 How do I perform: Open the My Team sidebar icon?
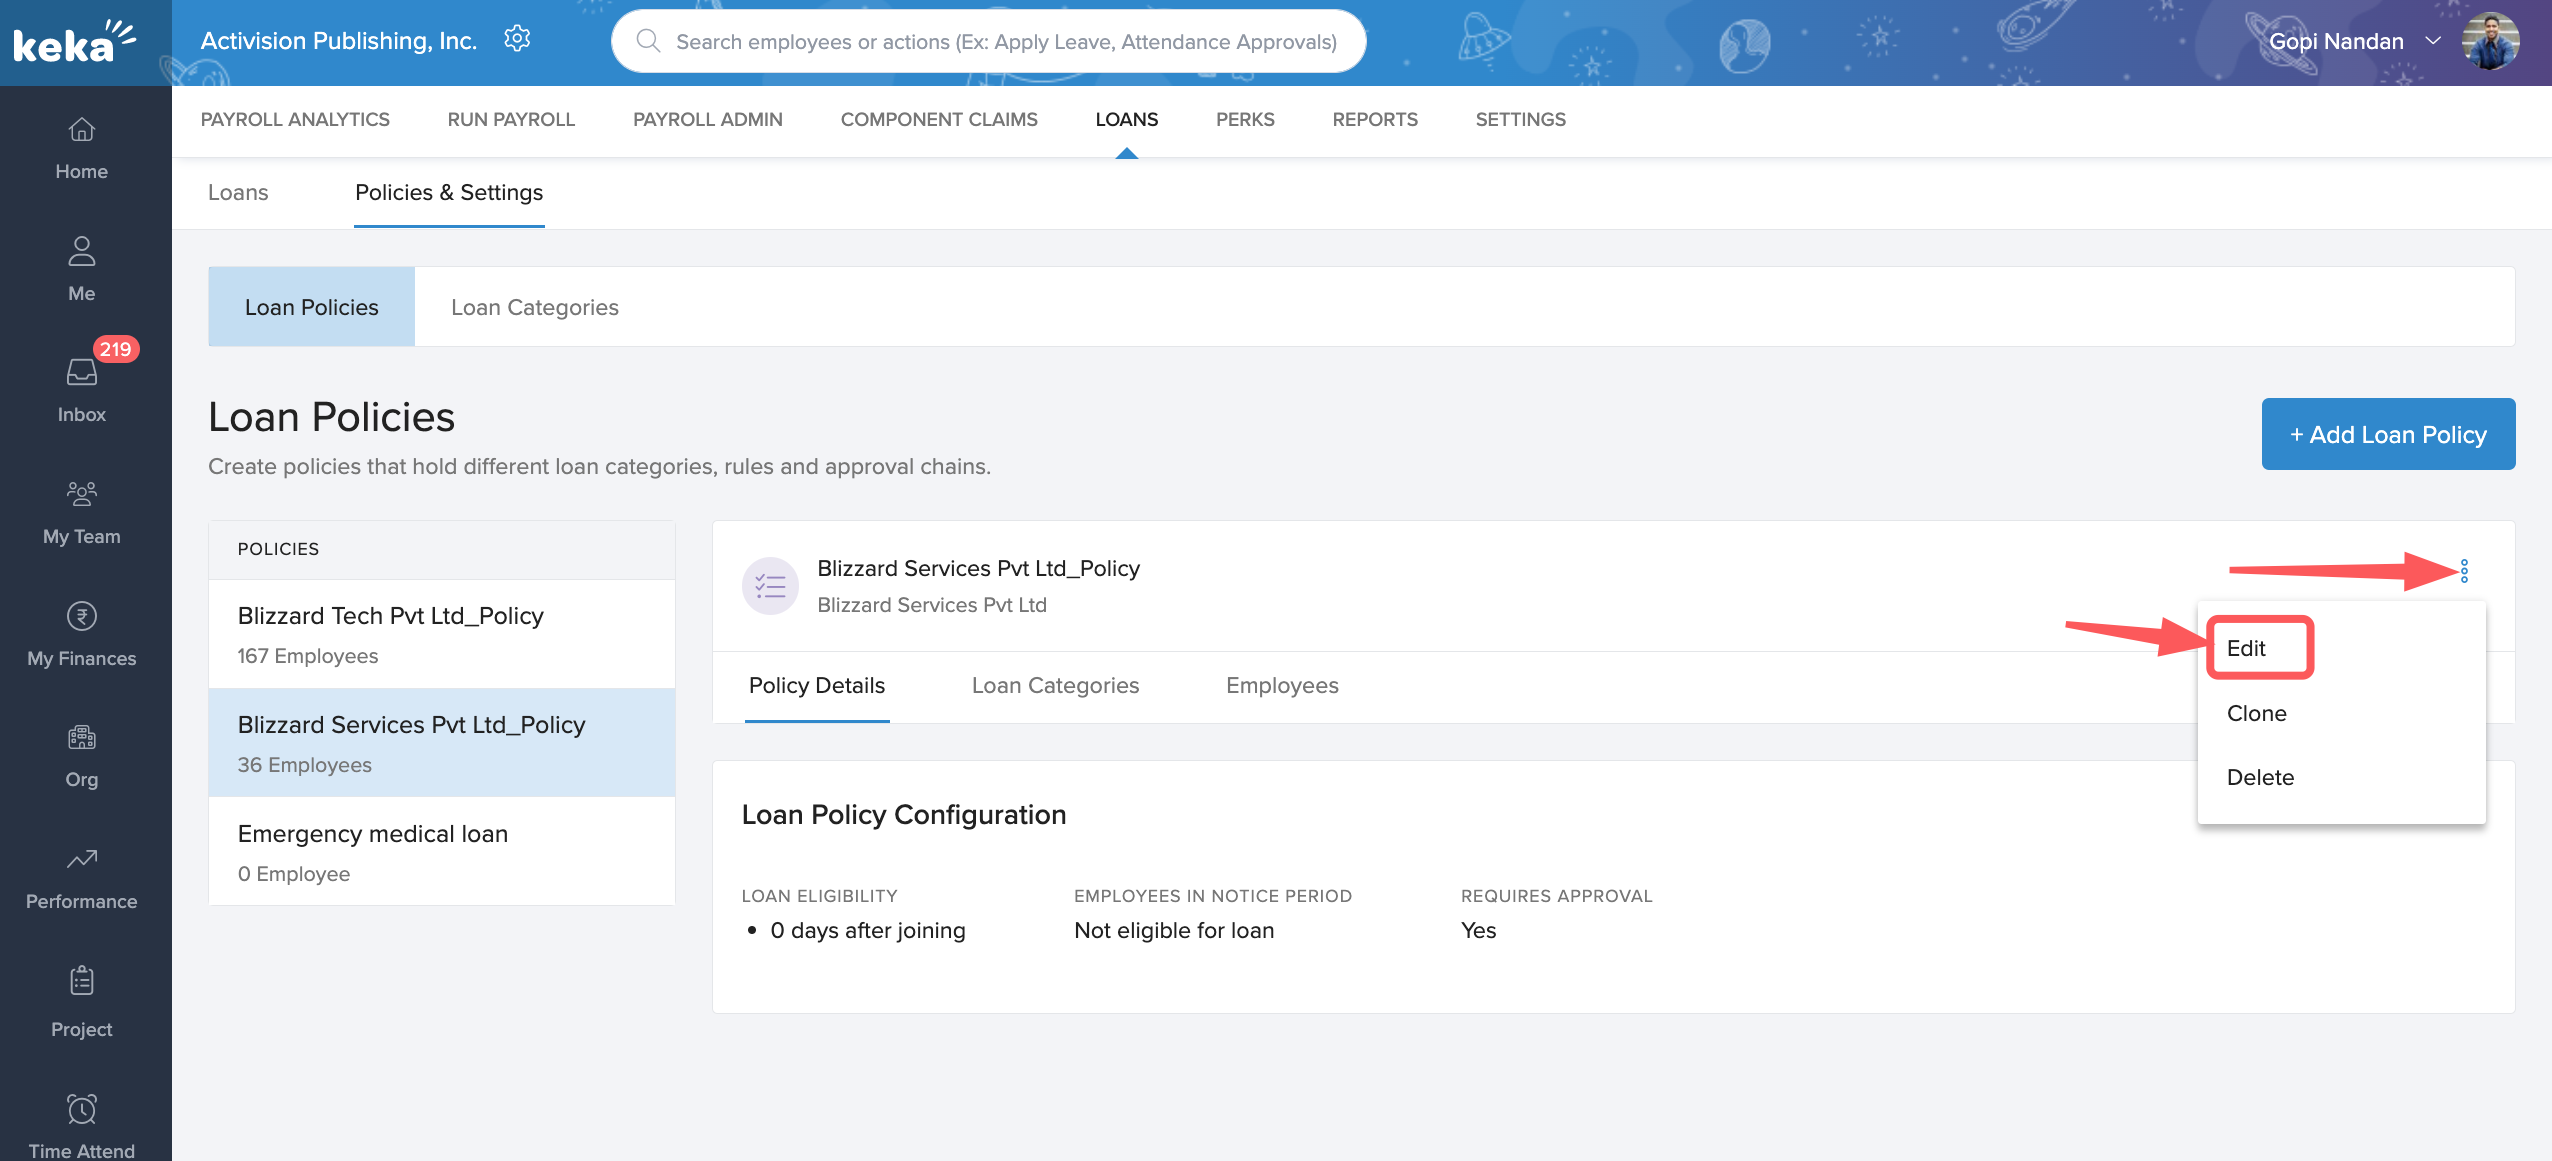pyautogui.click(x=81, y=494)
